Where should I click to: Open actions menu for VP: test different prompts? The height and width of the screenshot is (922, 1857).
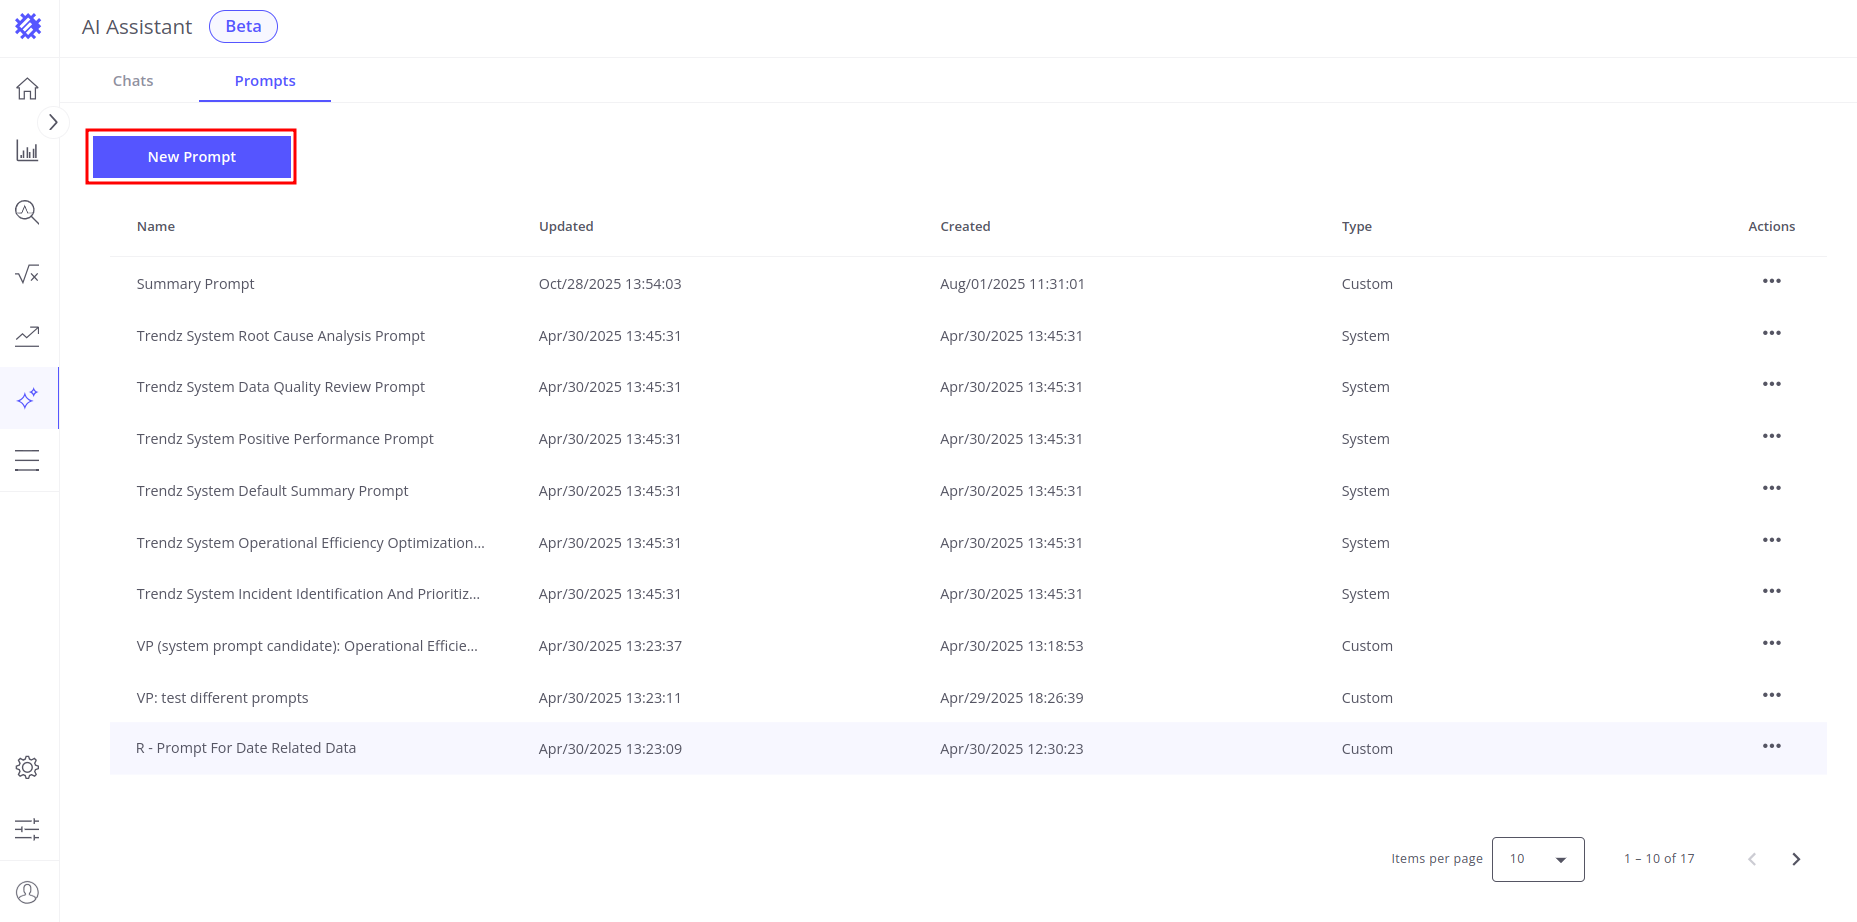[1771, 696]
